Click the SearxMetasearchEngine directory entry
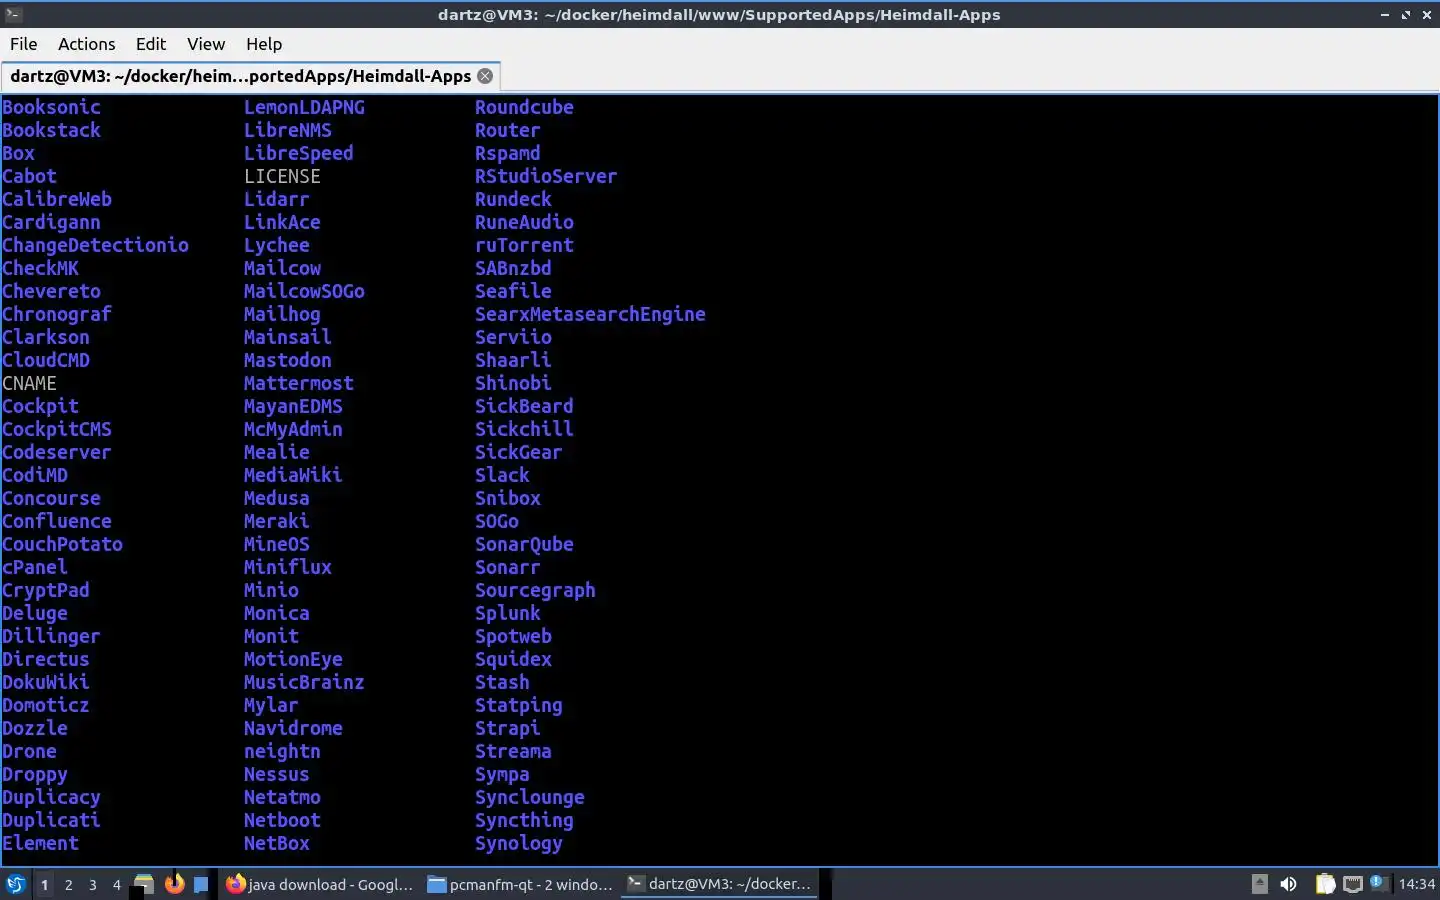 point(590,314)
